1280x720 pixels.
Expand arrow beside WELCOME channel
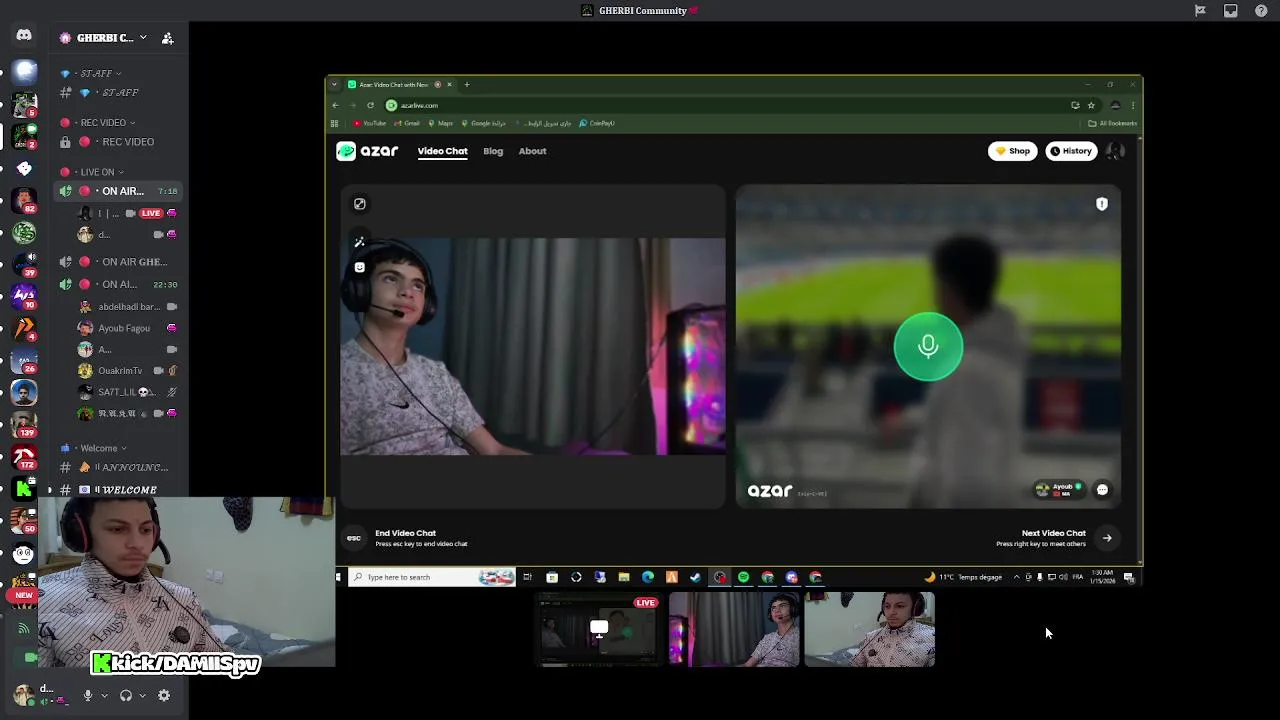point(50,490)
